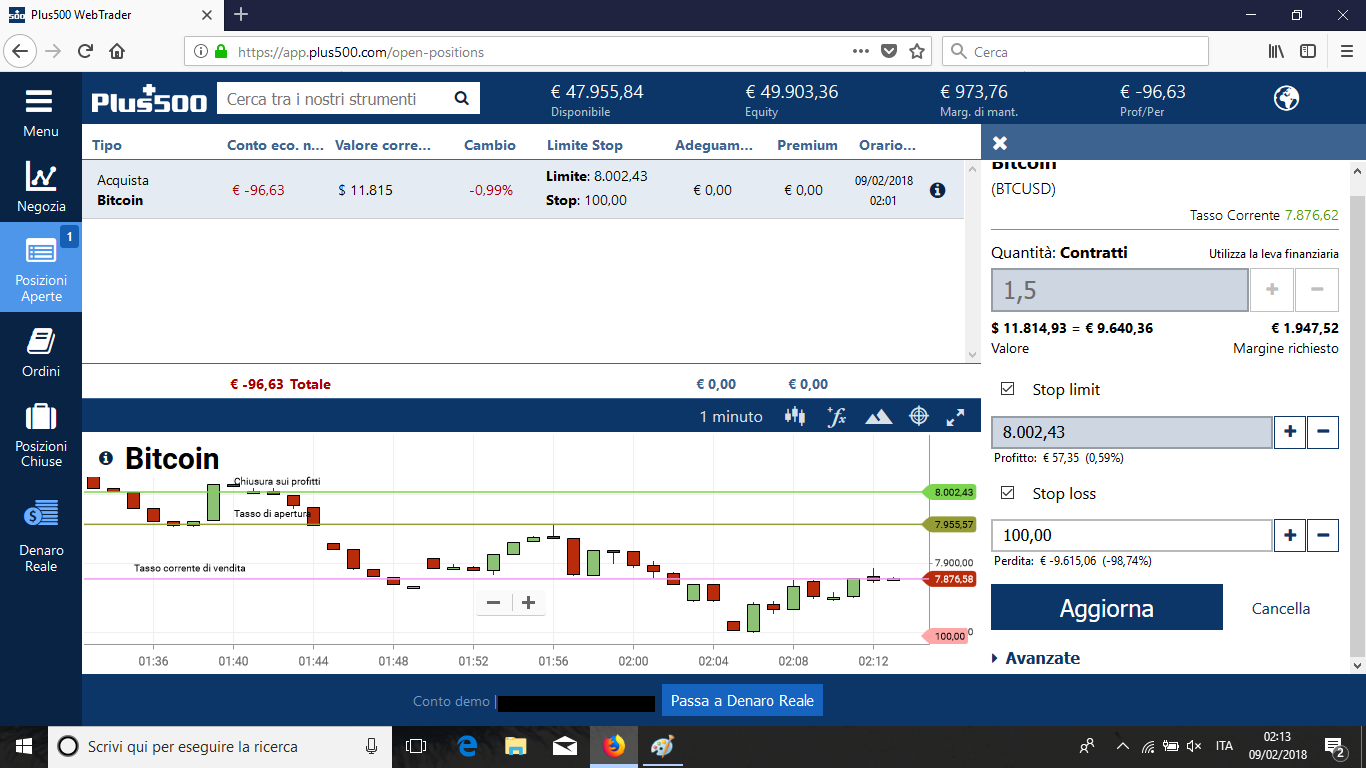Viewport: 1366px width, 768px height.
Task: Toggle the chart crosshair tool
Action: [918, 417]
